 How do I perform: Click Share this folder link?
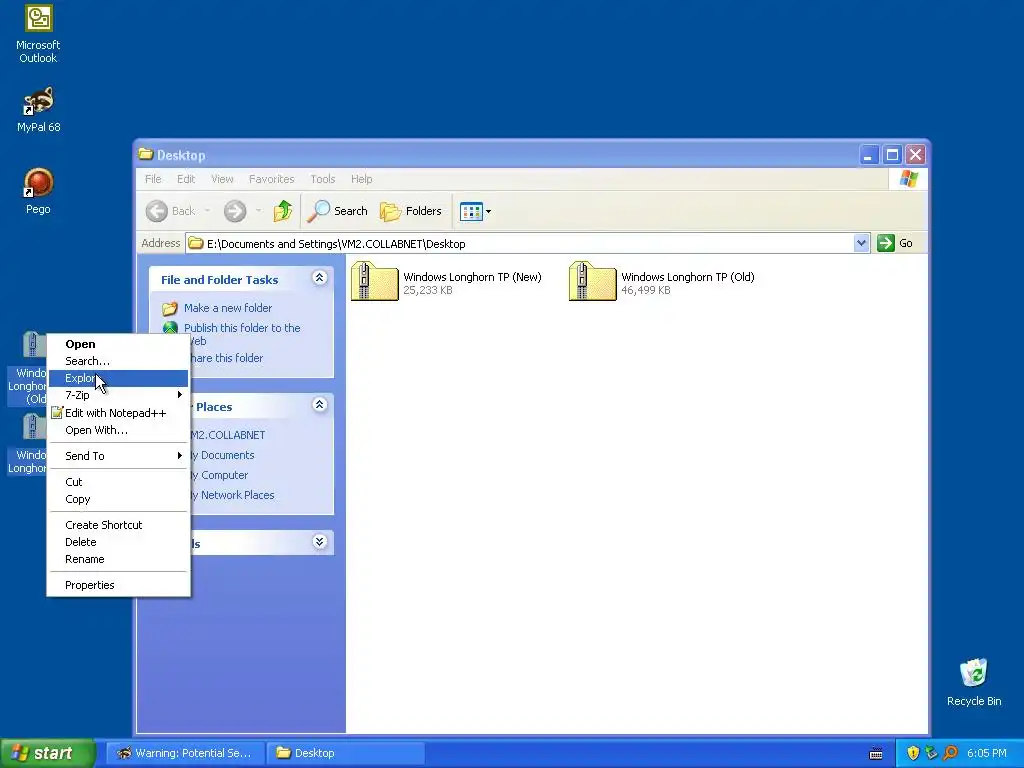click(227, 358)
